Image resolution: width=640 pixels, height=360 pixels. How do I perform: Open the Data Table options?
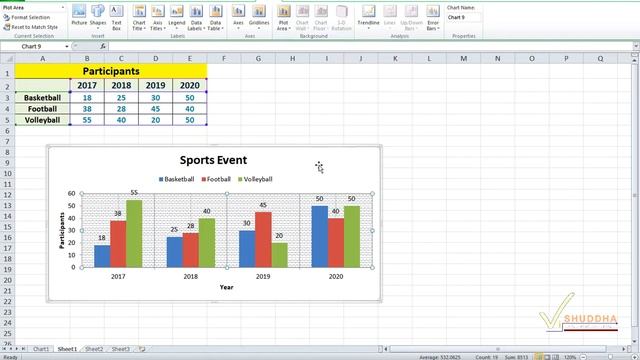click(x=216, y=17)
